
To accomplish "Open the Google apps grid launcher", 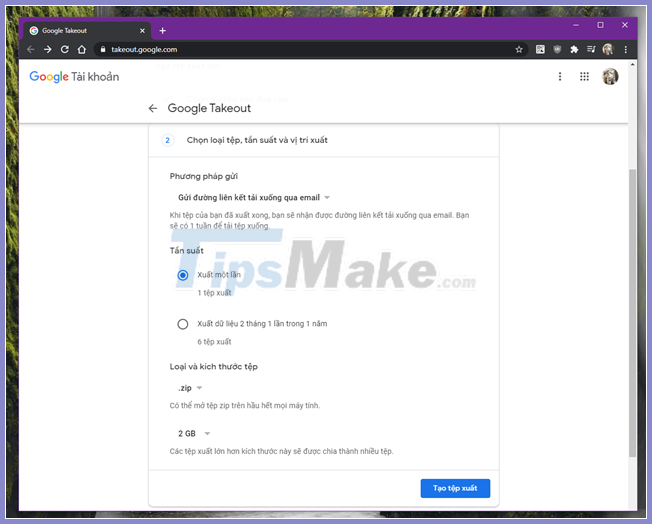I will click(x=584, y=77).
